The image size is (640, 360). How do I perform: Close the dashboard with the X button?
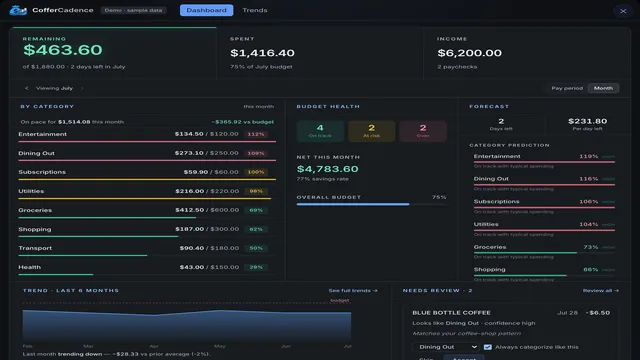point(623,11)
